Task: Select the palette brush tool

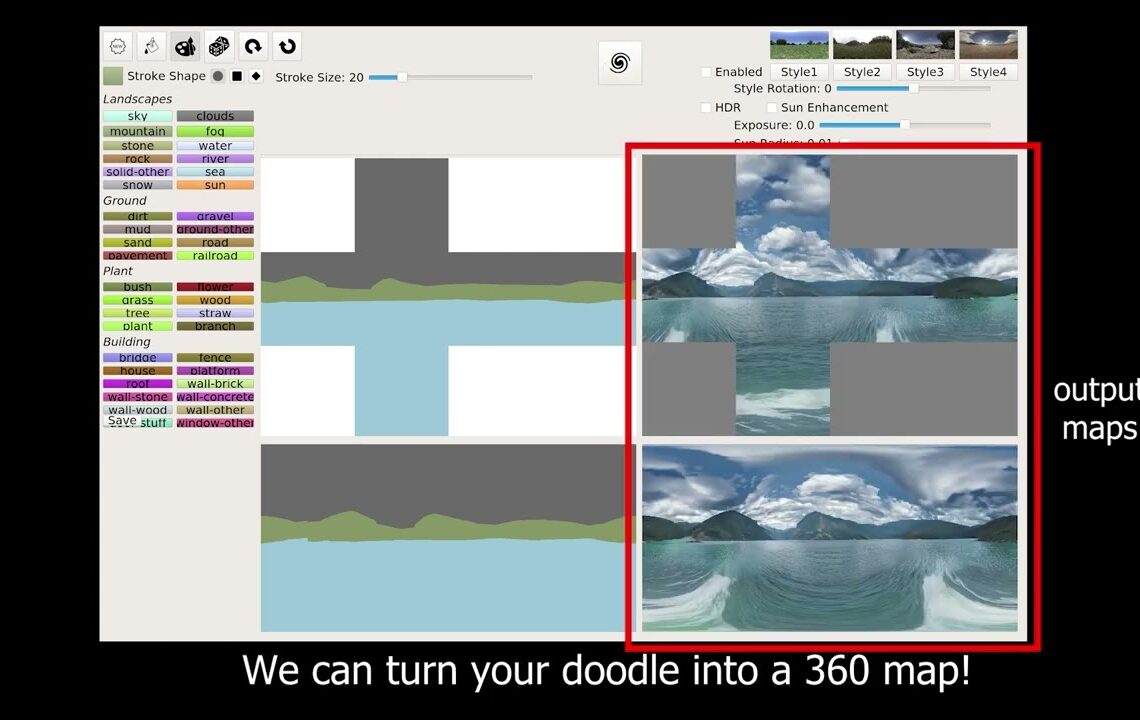Action: (x=185, y=46)
